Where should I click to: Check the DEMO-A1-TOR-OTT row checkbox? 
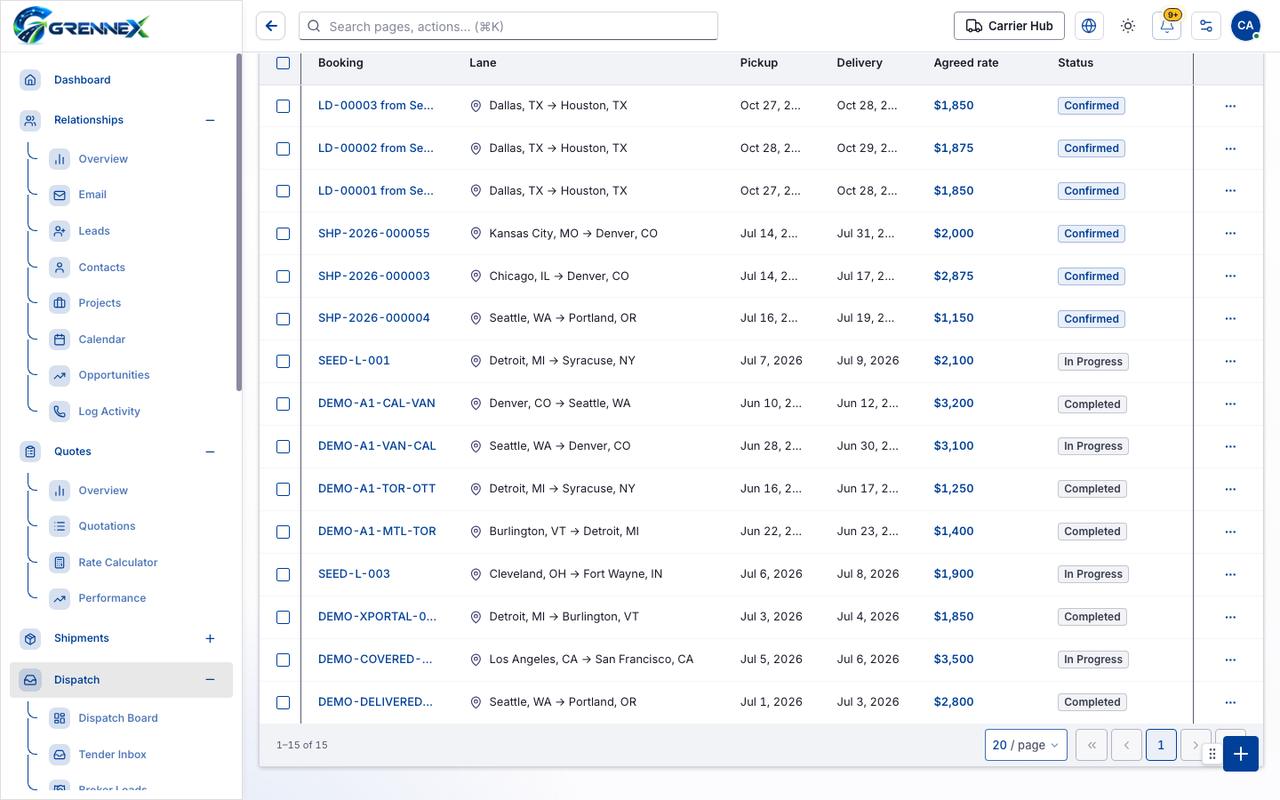click(283, 489)
